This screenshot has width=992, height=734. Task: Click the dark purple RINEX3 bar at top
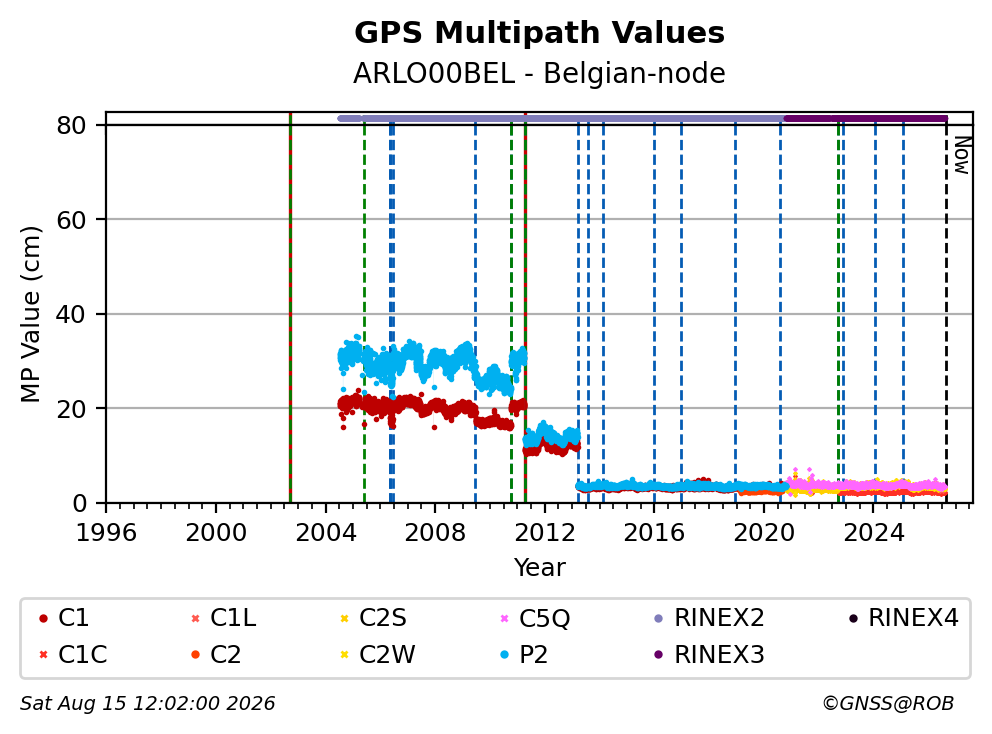coord(865,118)
